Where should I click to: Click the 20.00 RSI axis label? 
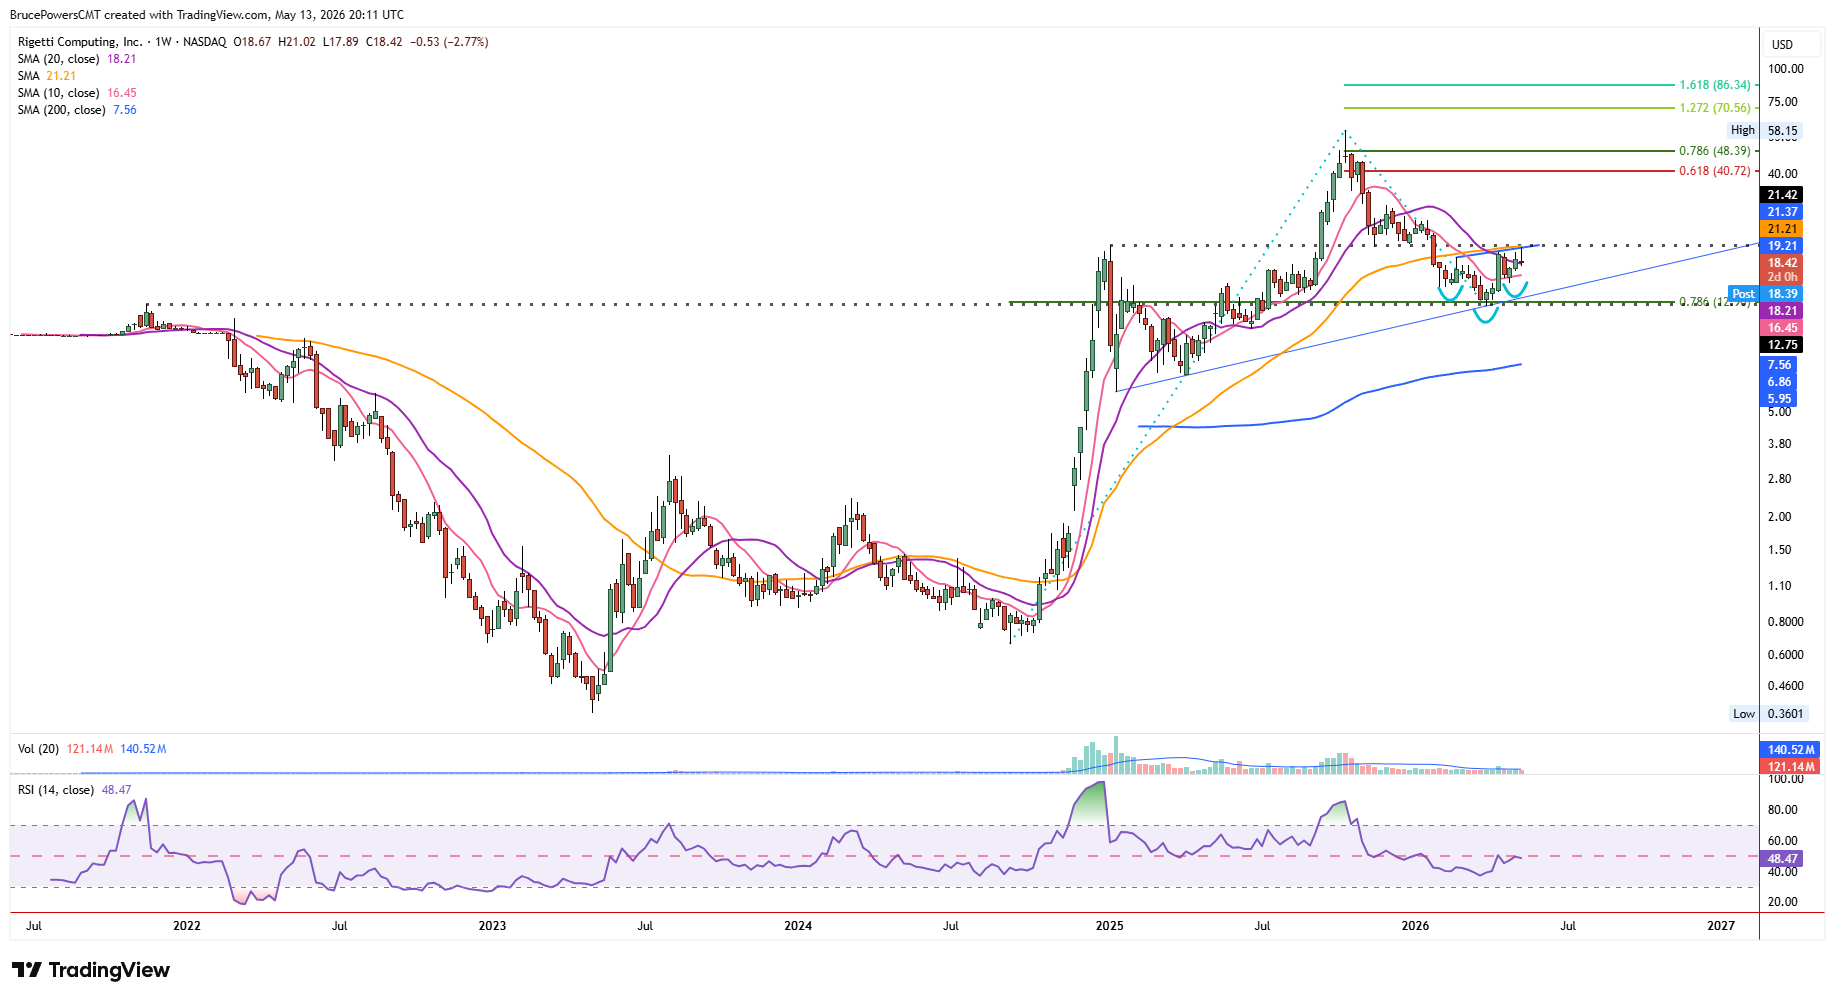click(x=1782, y=902)
